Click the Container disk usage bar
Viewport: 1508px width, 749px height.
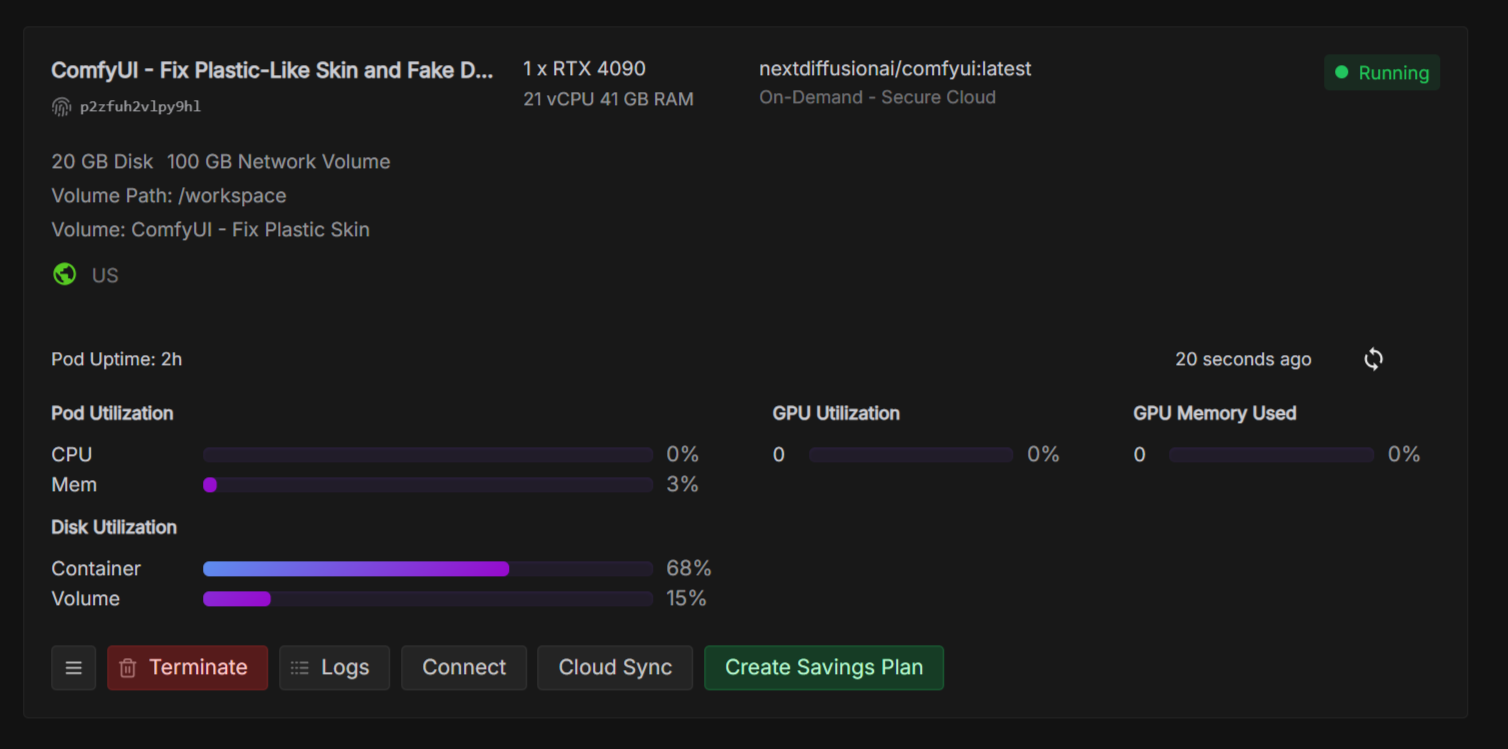tap(428, 569)
